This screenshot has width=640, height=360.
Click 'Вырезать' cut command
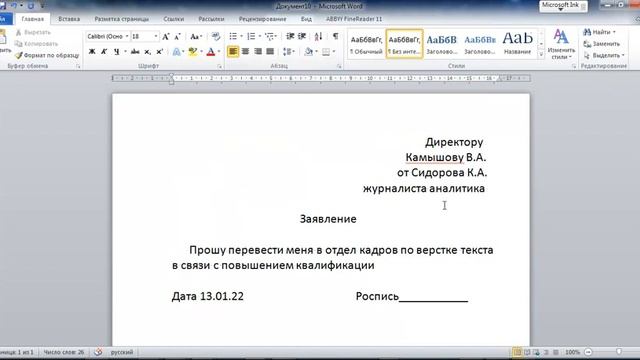33,32
